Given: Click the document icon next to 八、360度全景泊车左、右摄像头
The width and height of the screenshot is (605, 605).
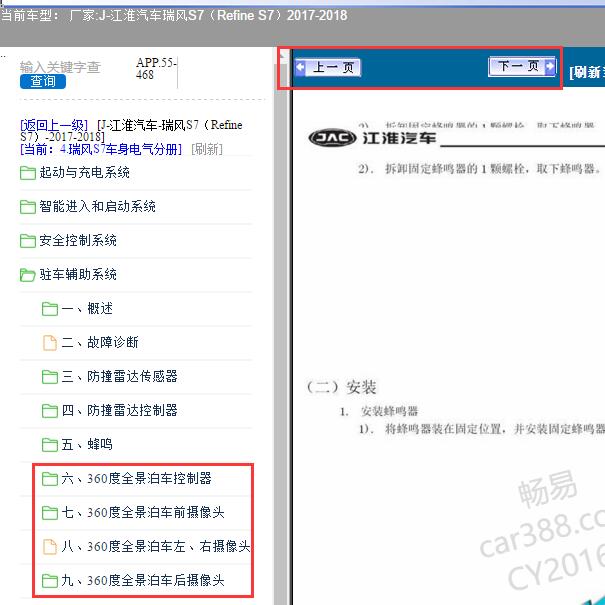Looking at the screenshot, I should pos(50,546).
